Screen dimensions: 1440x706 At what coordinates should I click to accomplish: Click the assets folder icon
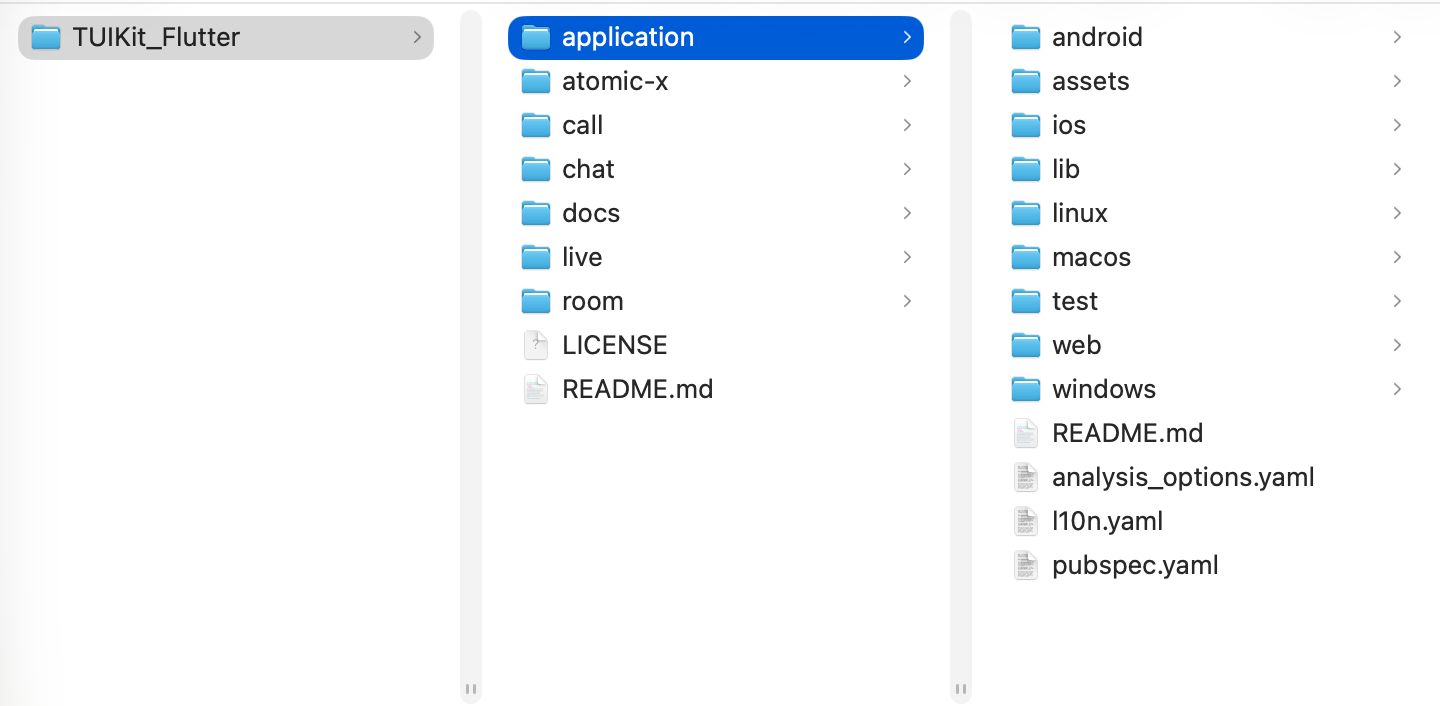point(1026,82)
